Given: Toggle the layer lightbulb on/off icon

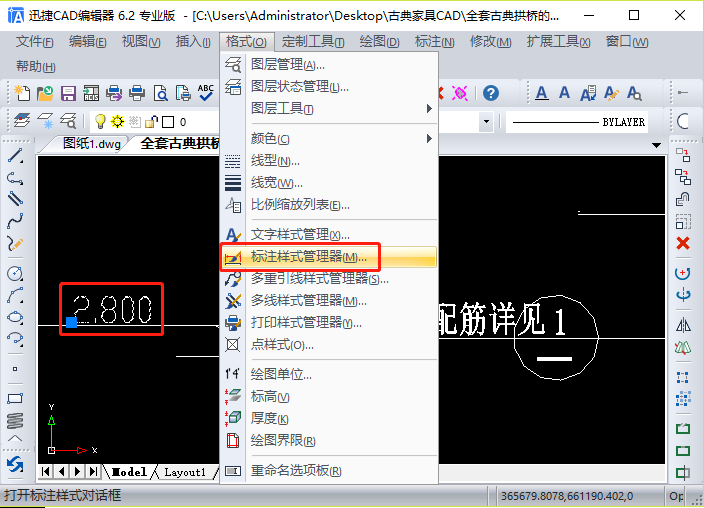Looking at the screenshot, I should coord(100,121).
